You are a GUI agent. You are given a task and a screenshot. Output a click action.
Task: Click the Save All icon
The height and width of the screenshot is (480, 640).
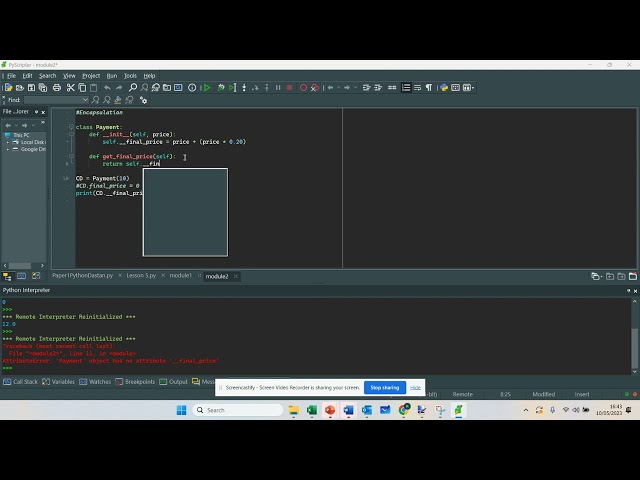42,88
